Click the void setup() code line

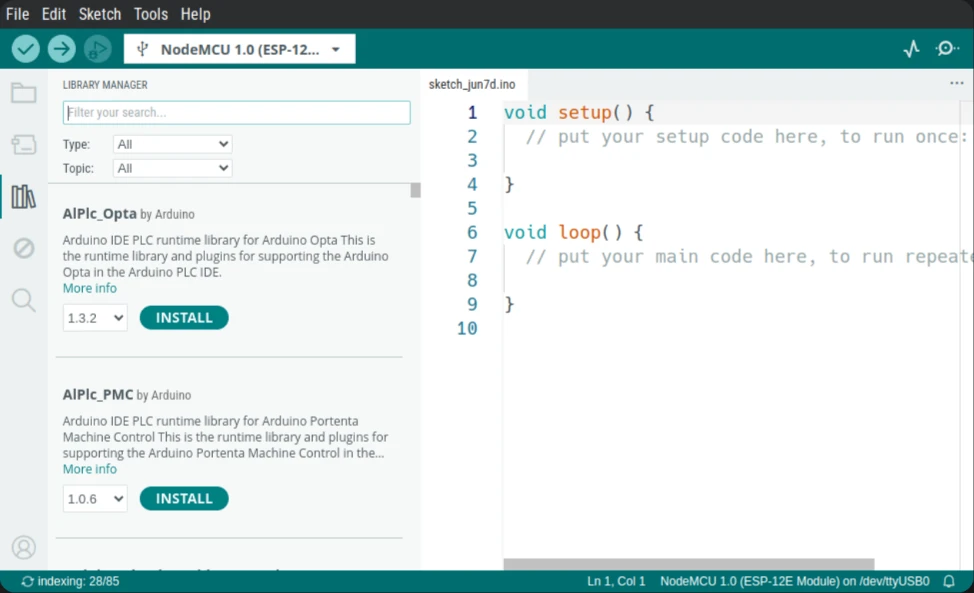[x=578, y=112]
